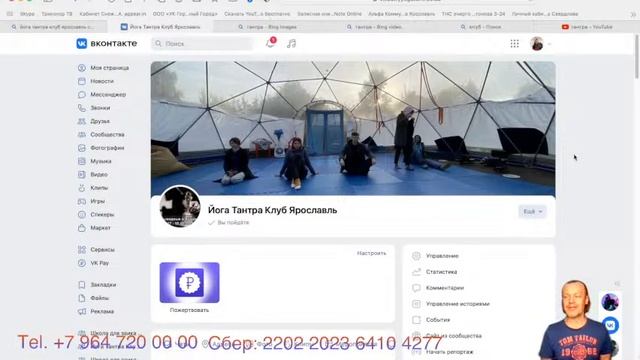Click the Пожертвовать ruble app tile
The width and height of the screenshot is (640, 360).
[x=189, y=282]
